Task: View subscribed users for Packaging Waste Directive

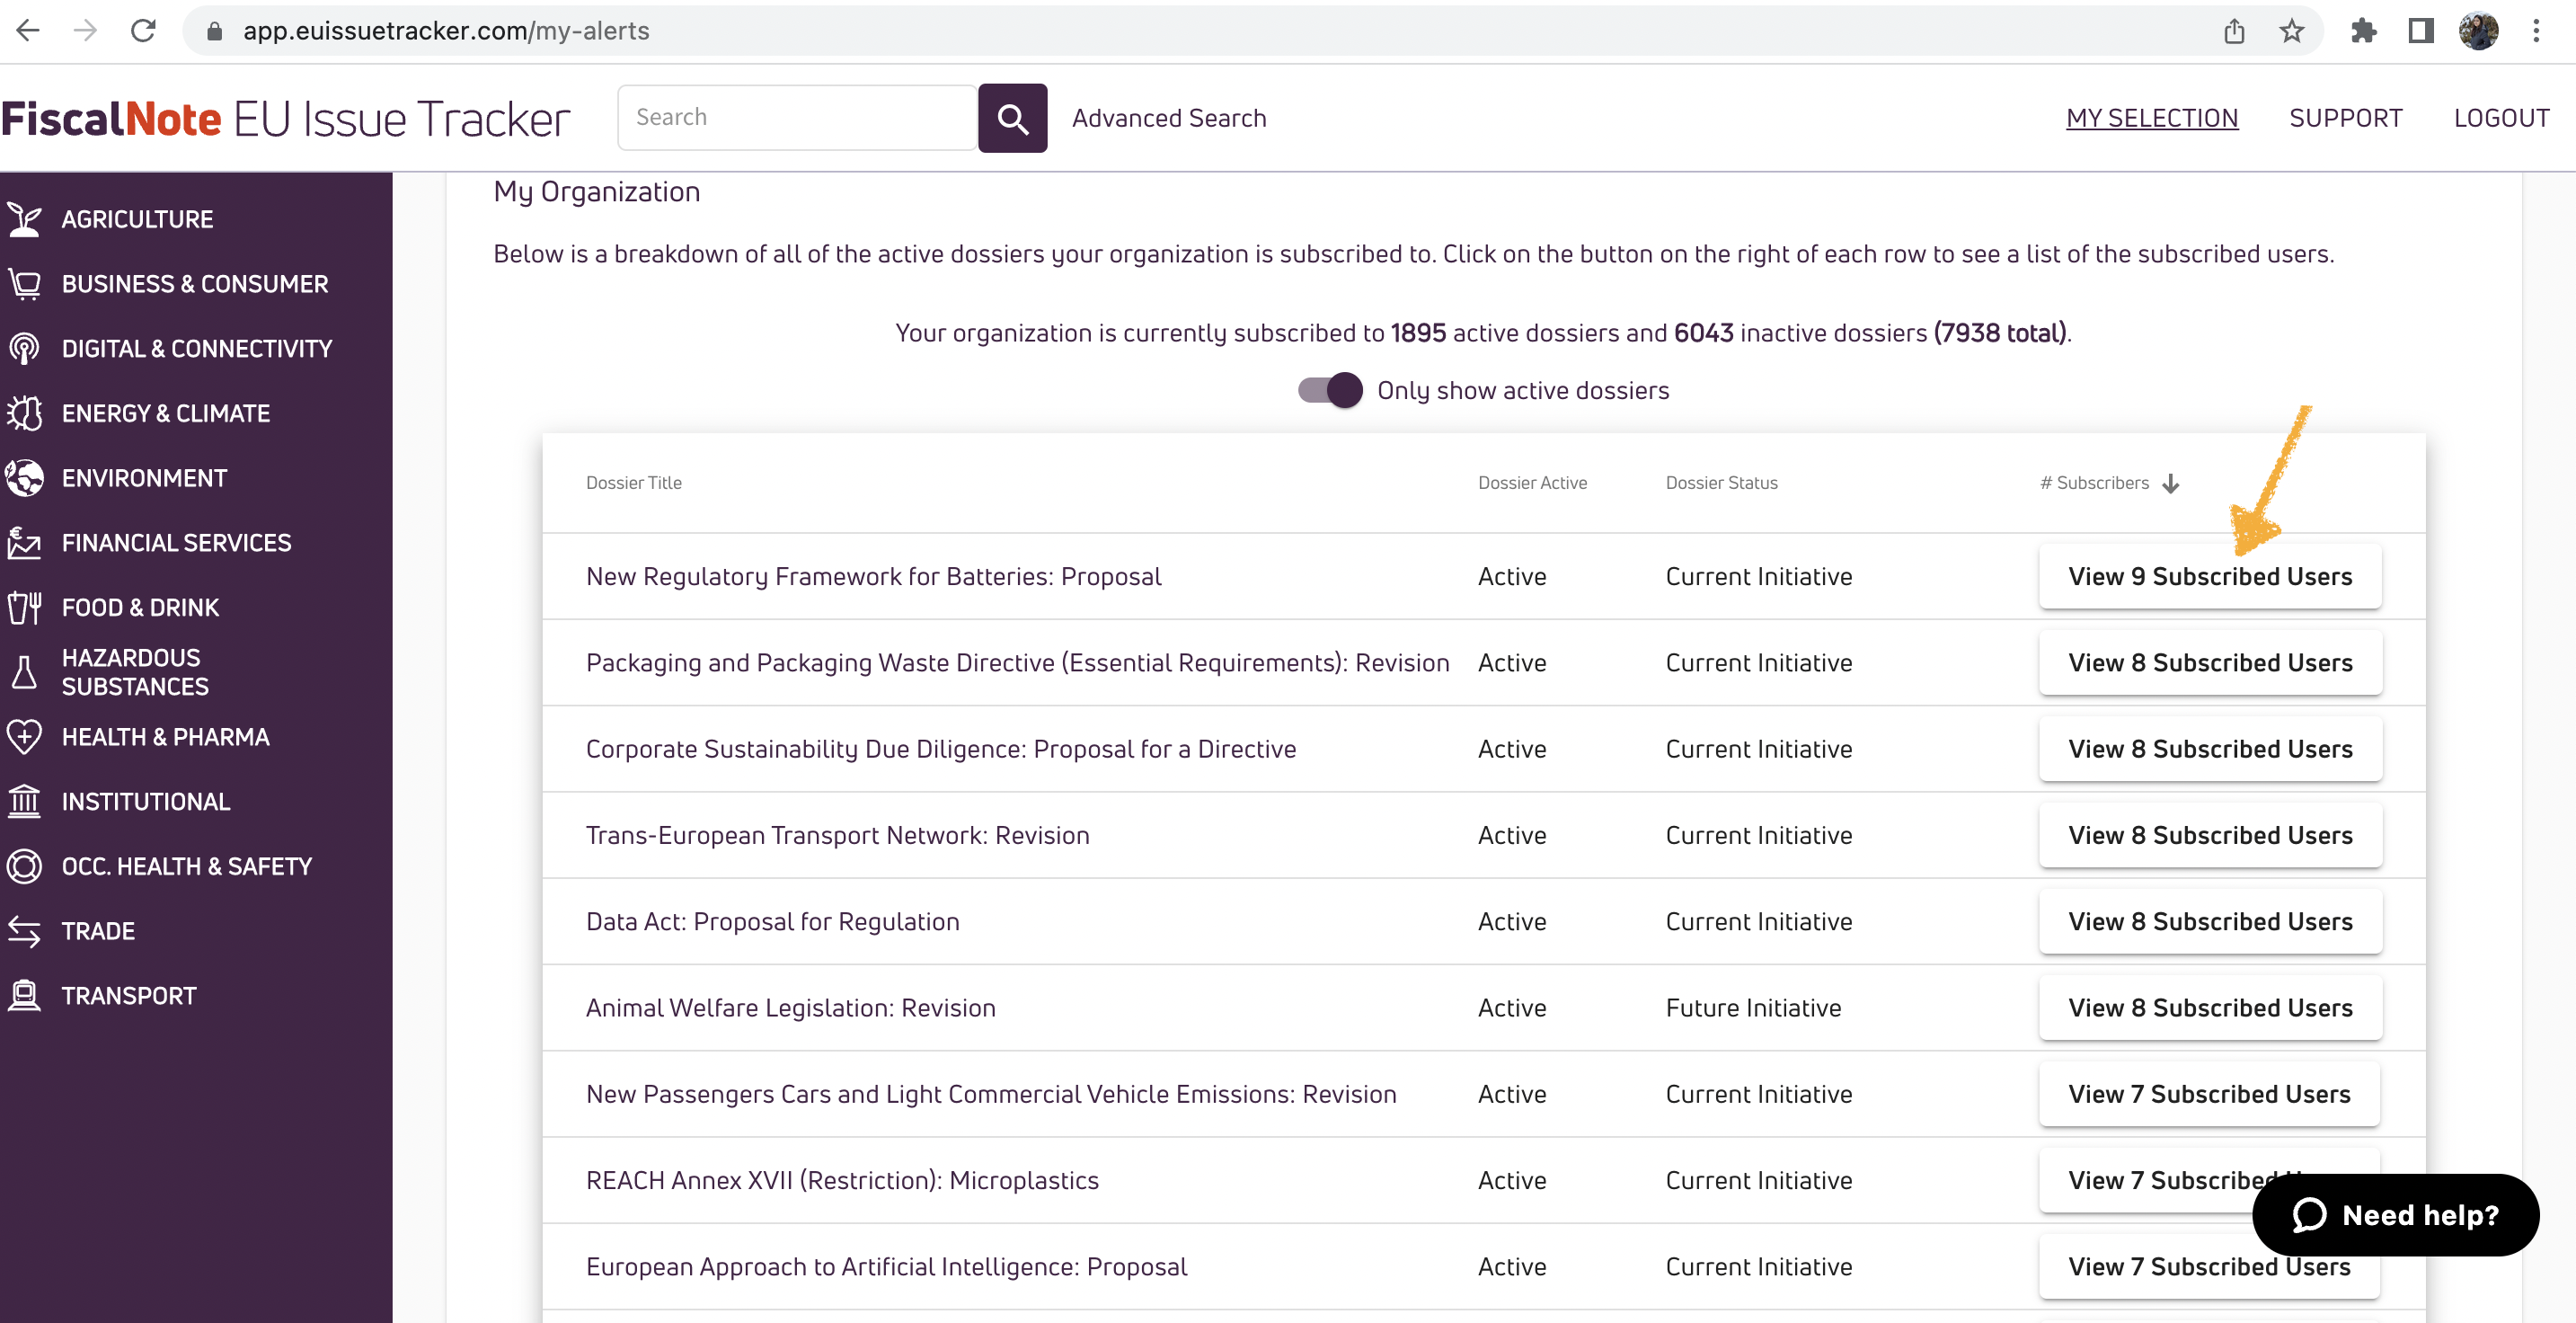Action: click(x=2210, y=662)
